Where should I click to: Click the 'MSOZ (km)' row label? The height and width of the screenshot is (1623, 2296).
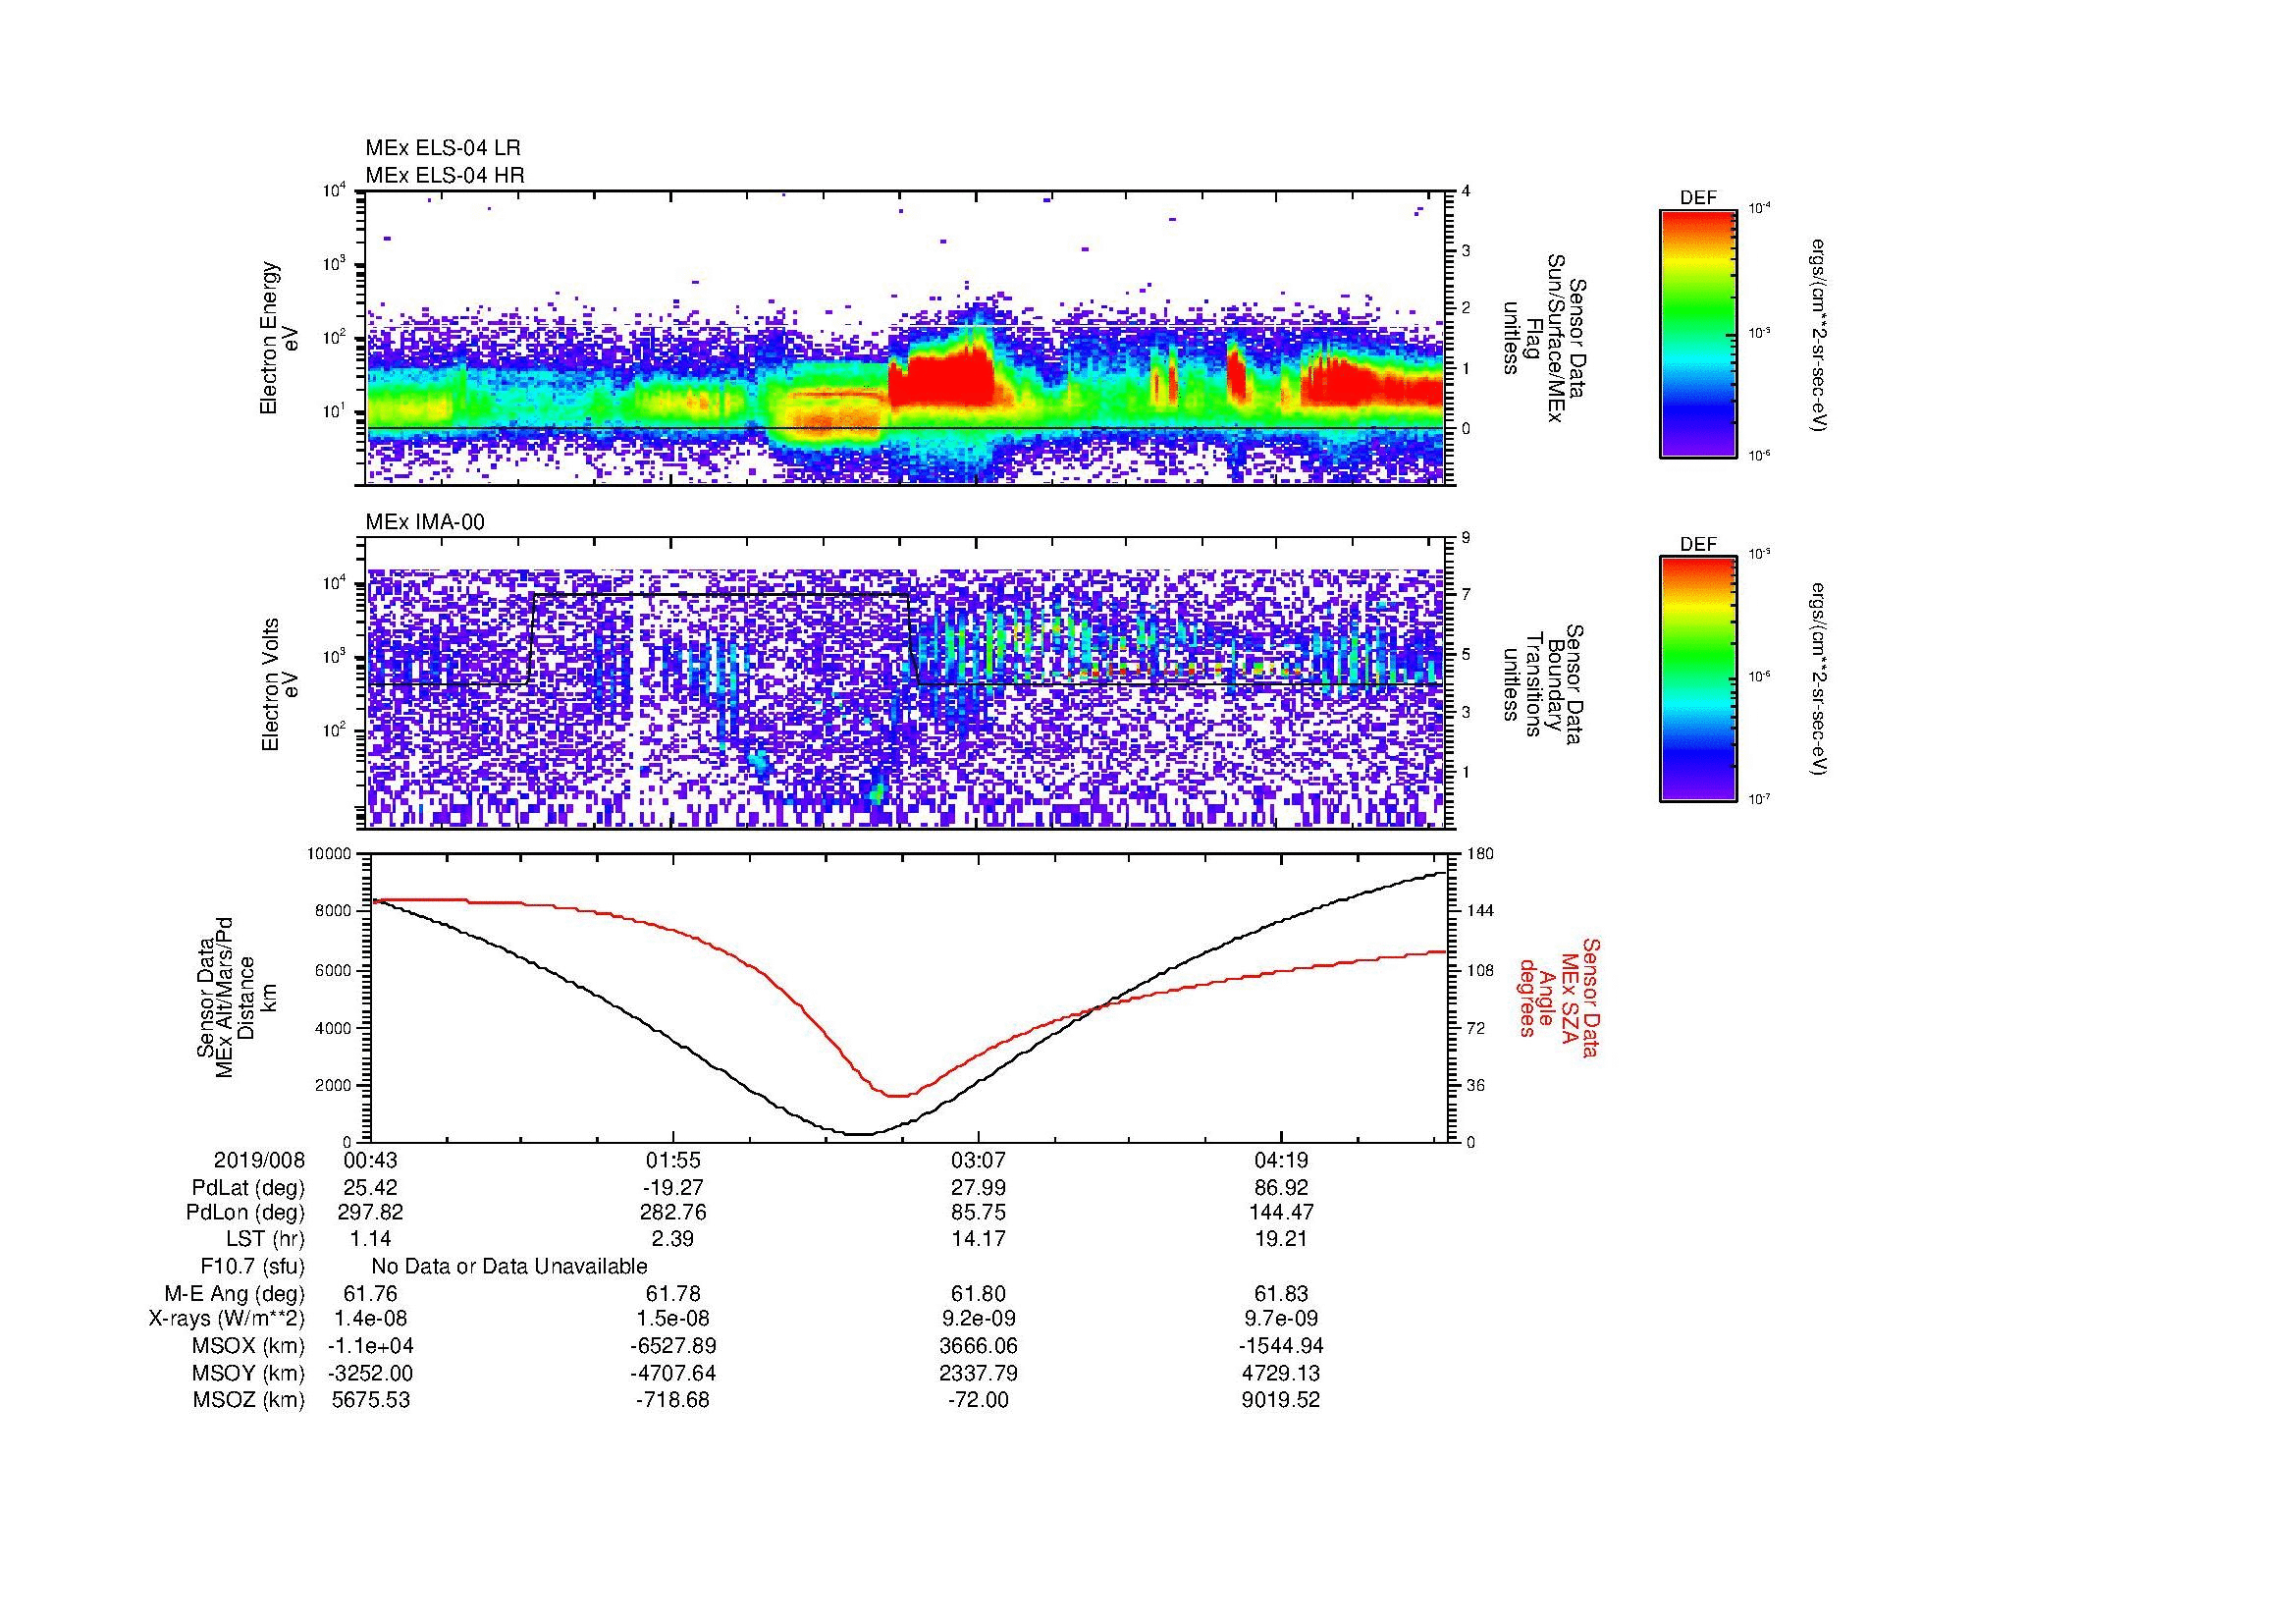click(249, 1400)
